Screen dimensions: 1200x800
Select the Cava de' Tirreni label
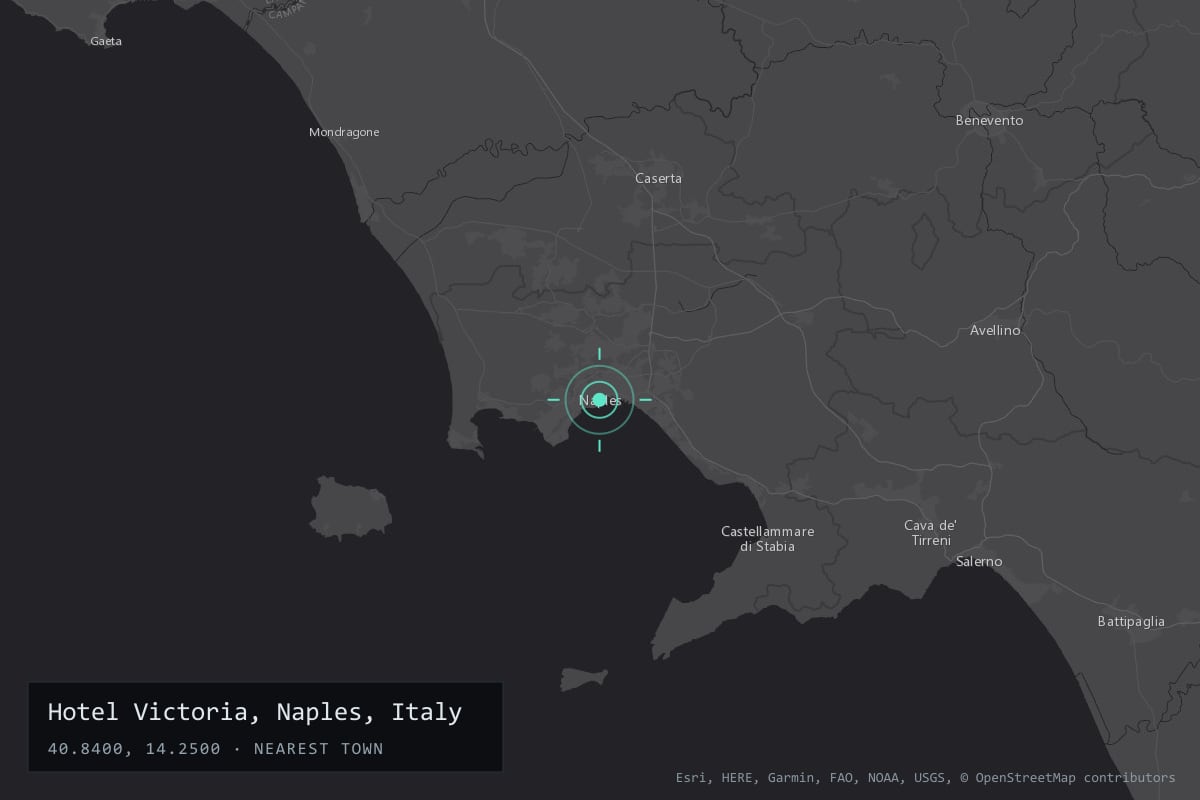(x=931, y=533)
